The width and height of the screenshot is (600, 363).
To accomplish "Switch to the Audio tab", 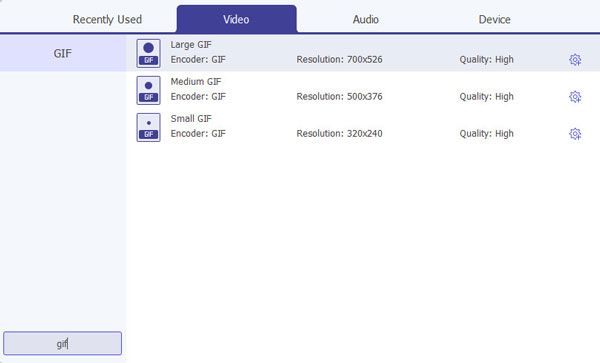I will coord(365,20).
